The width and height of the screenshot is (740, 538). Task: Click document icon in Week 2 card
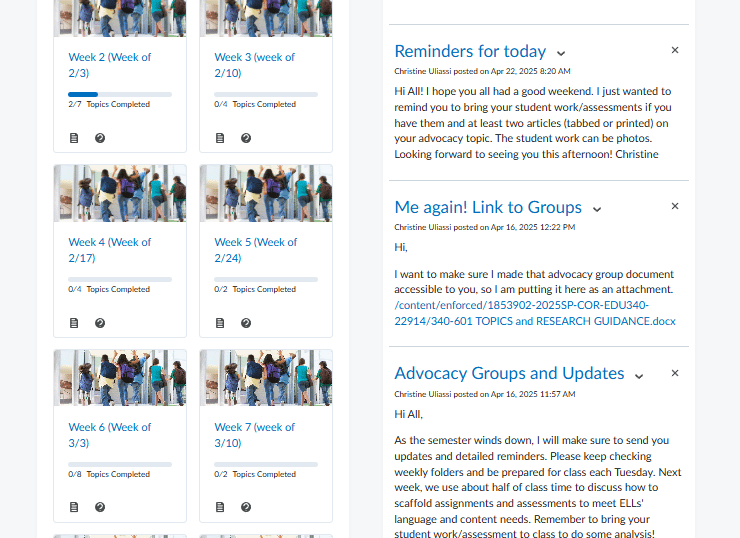point(74,138)
